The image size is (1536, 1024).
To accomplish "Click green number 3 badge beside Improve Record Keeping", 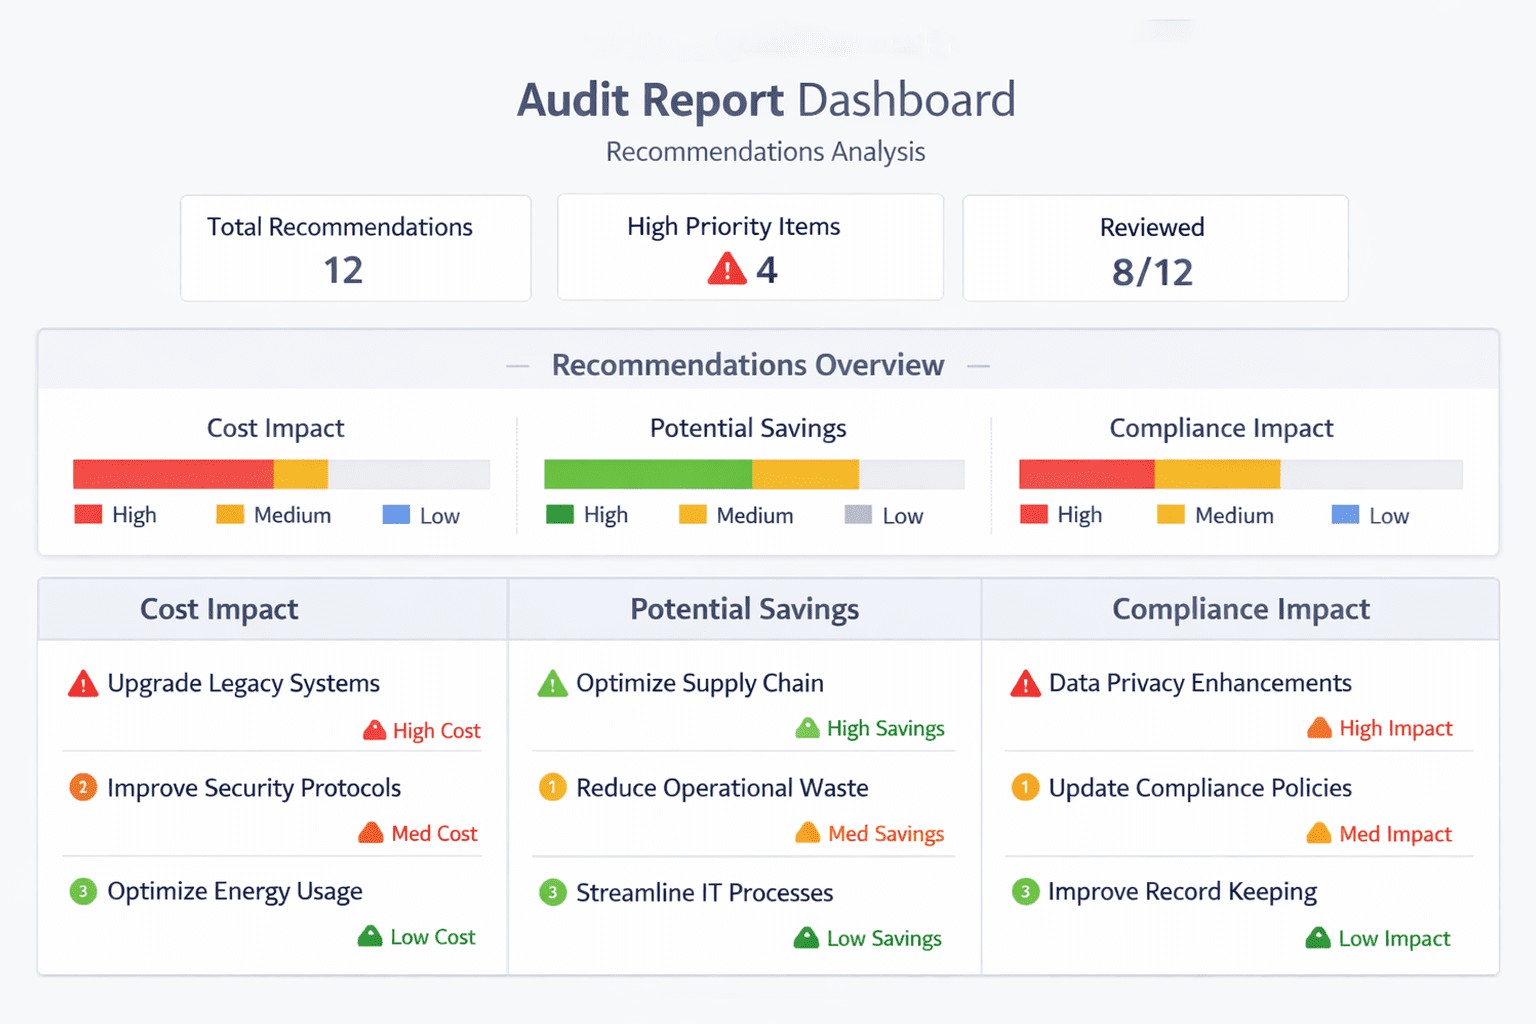I will click(1025, 891).
